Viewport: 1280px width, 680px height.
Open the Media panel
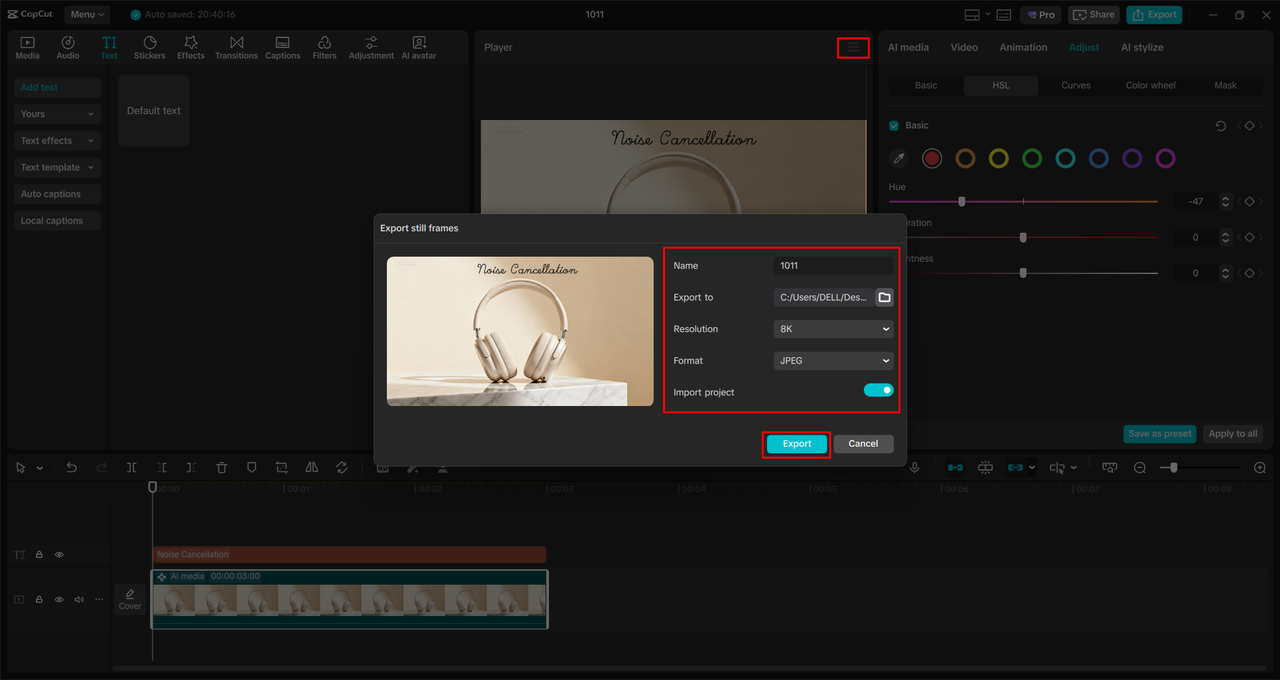pyautogui.click(x=27, y=47)
